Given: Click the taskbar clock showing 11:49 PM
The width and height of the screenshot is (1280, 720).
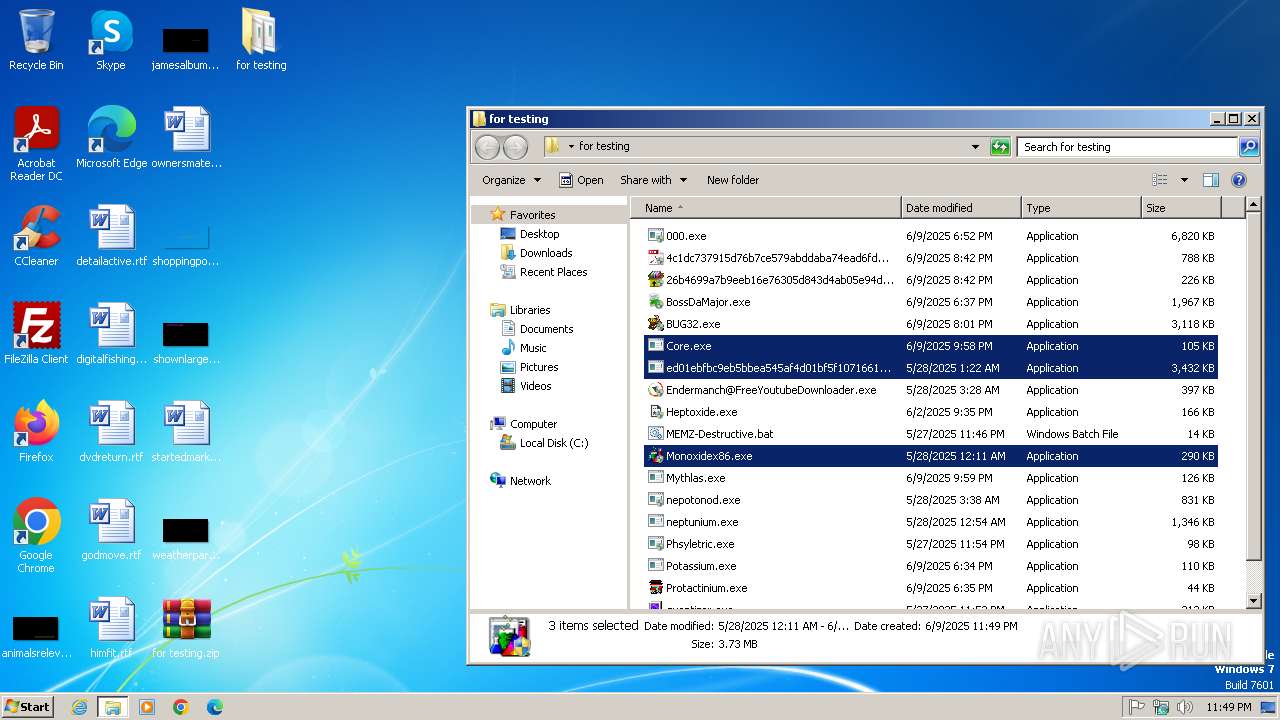Looking at the screenshot, I should click(x=1228, y=707).
